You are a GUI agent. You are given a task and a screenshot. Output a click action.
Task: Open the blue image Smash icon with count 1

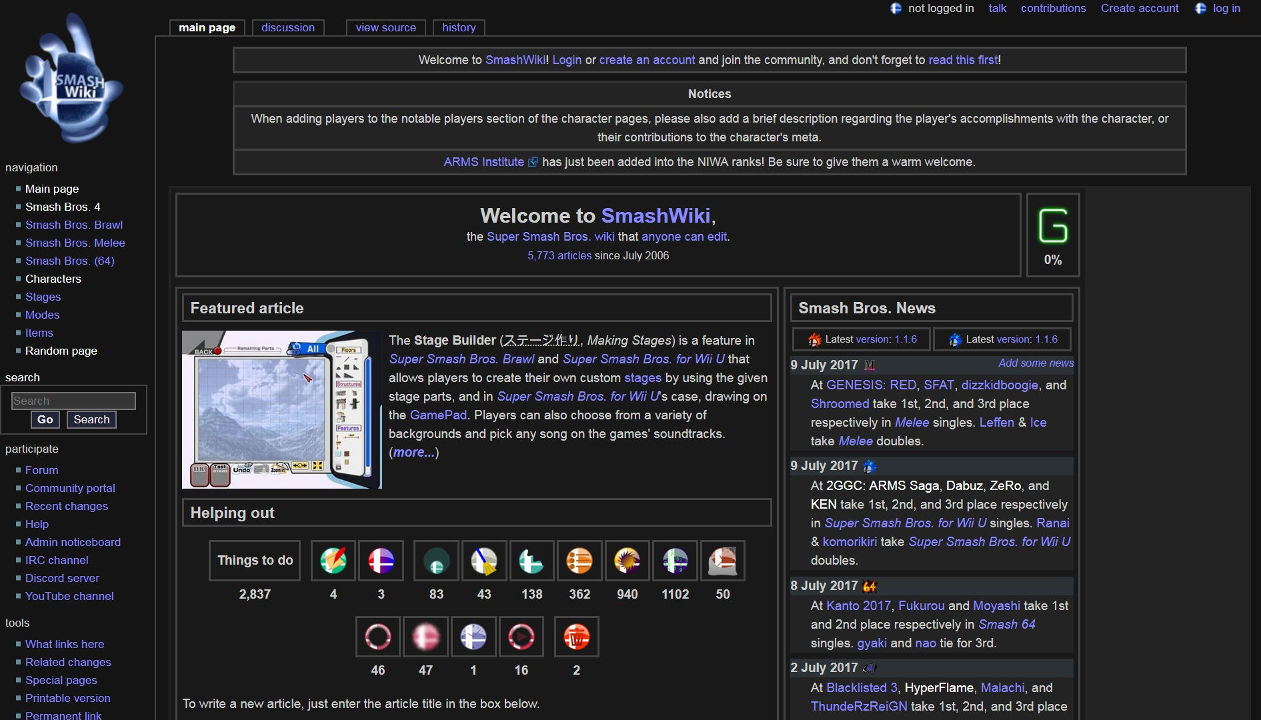tap(473, 636)
